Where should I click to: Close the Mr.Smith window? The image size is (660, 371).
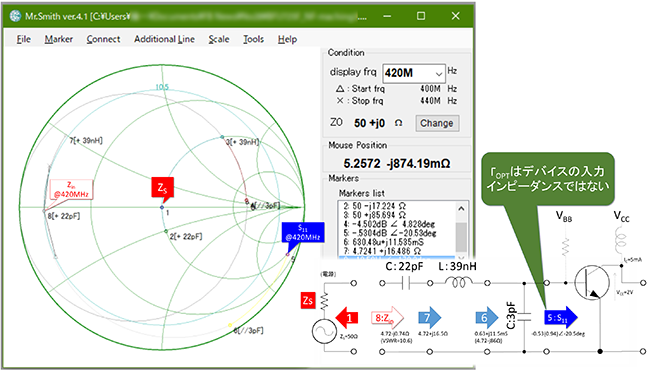(455, 16)
